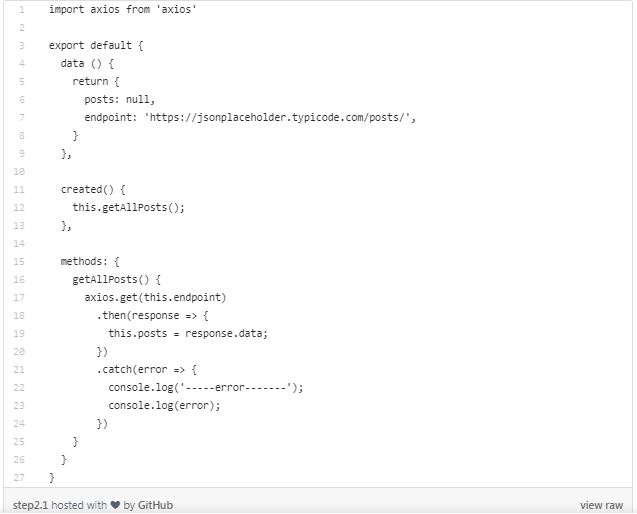Click line number 27
Screen dimensions: 637x514
pyautogui.click(x=20, y=477)
